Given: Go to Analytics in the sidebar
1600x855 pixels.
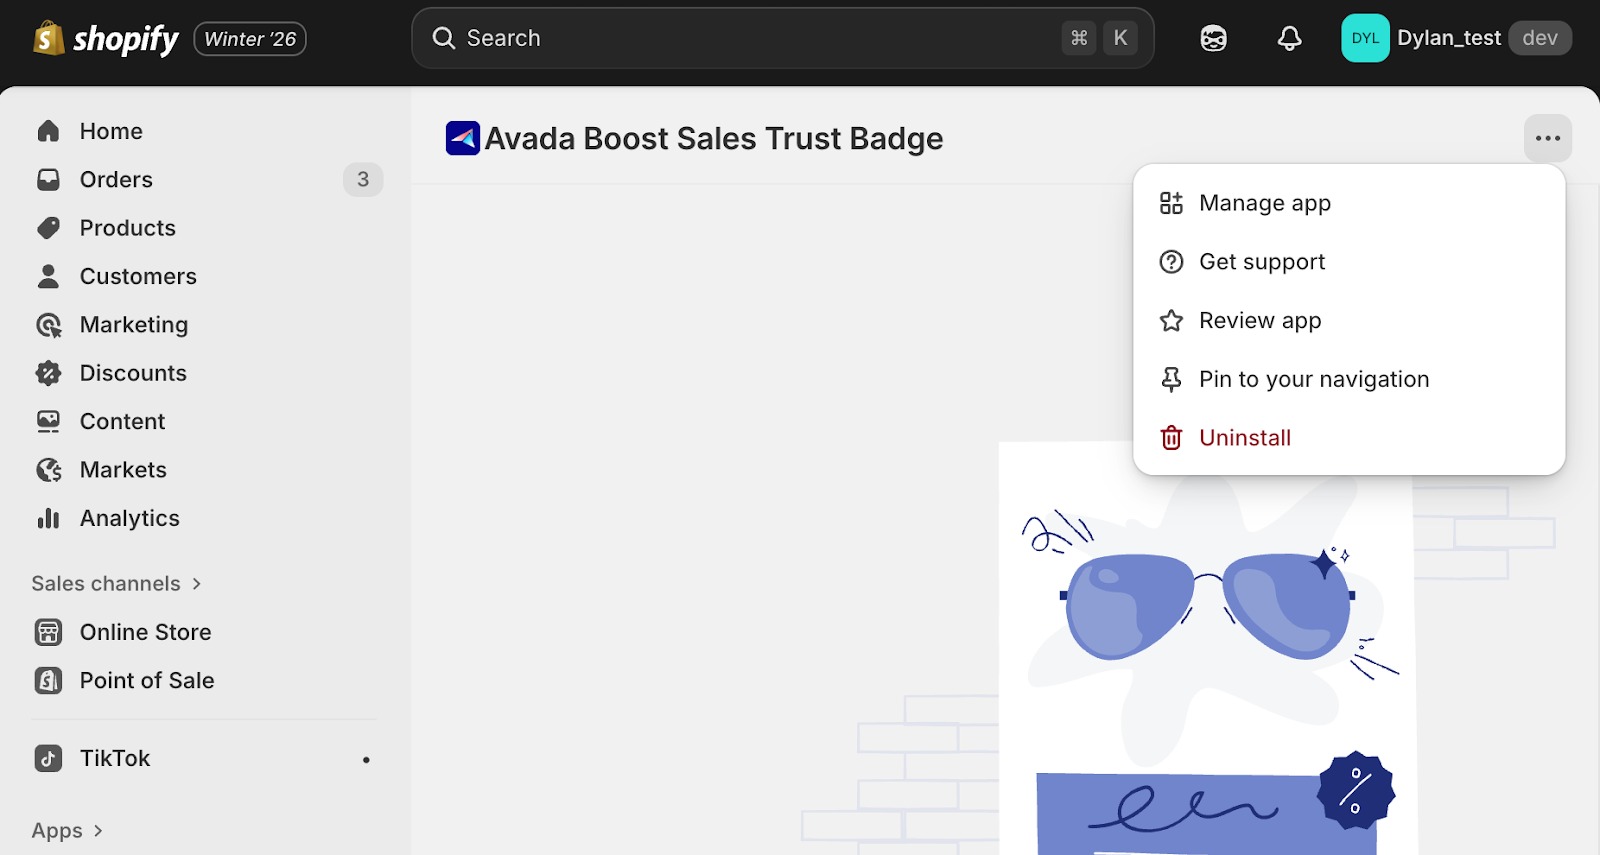Looking at the screenshot, I should [130, 518].
